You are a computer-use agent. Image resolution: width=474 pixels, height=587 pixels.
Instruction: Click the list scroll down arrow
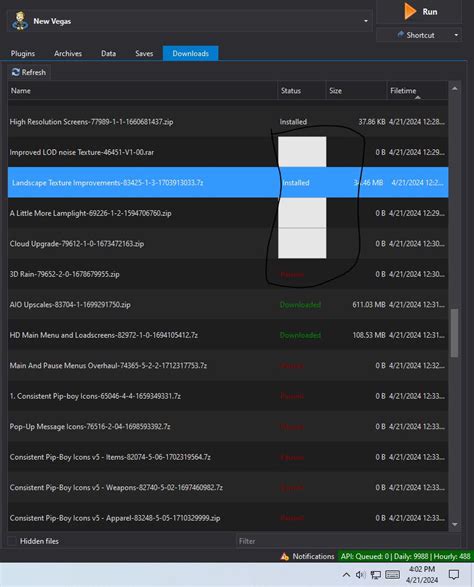click(x=455, y=524)
